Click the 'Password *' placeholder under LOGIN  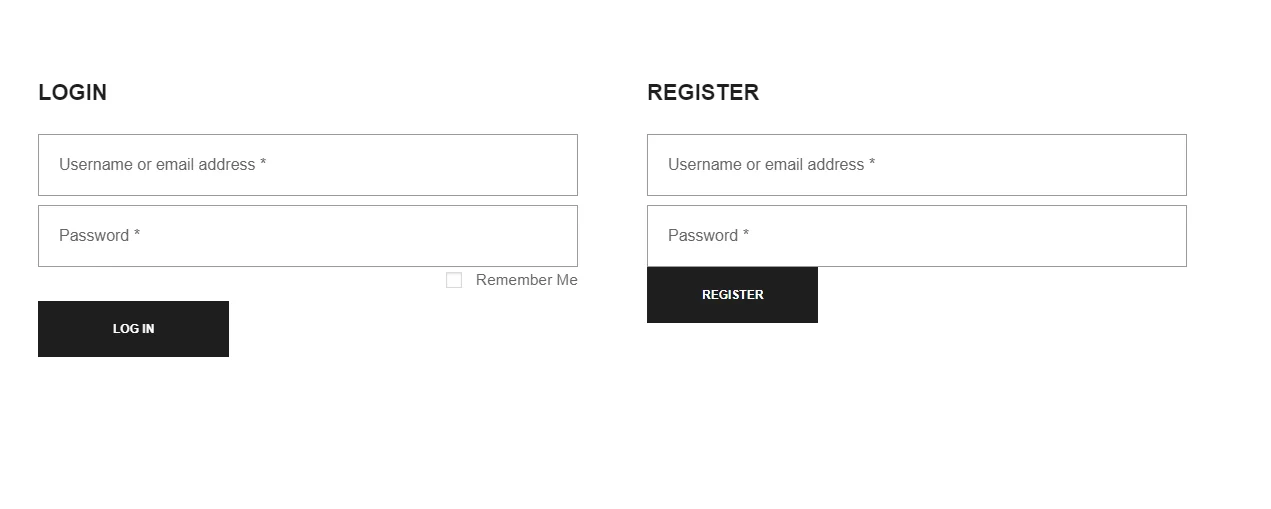(x=99, y=235)
